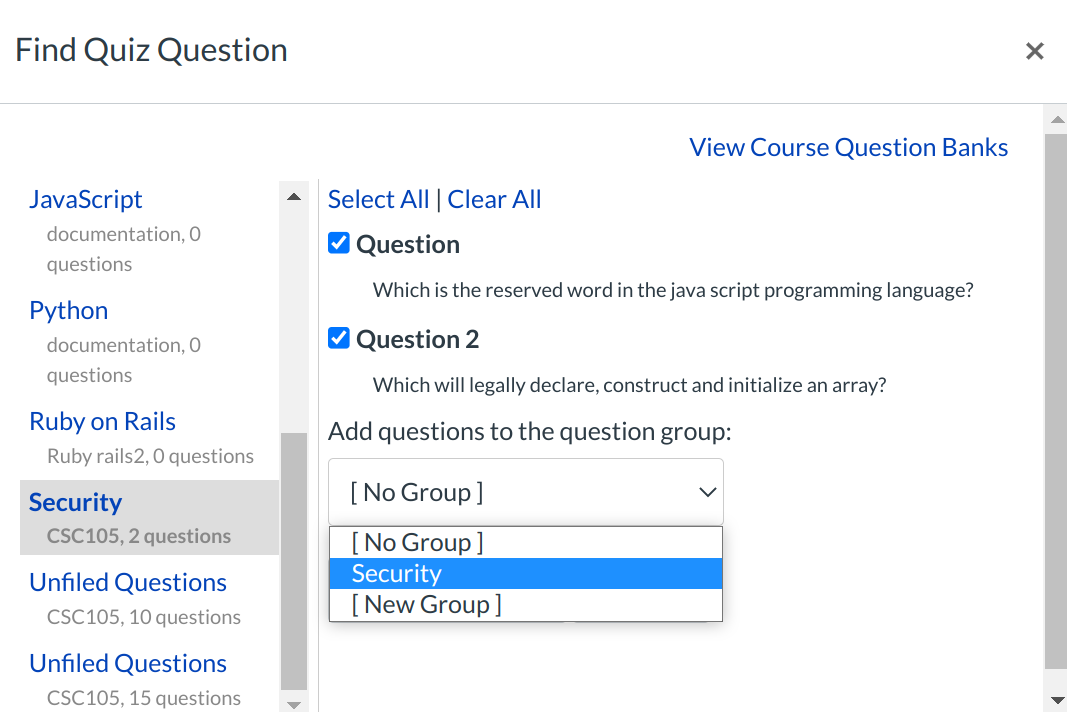The height and width of the screenshot is (712, 1067).
Task: Select the Security question bank
Action: tap(76, 502)
